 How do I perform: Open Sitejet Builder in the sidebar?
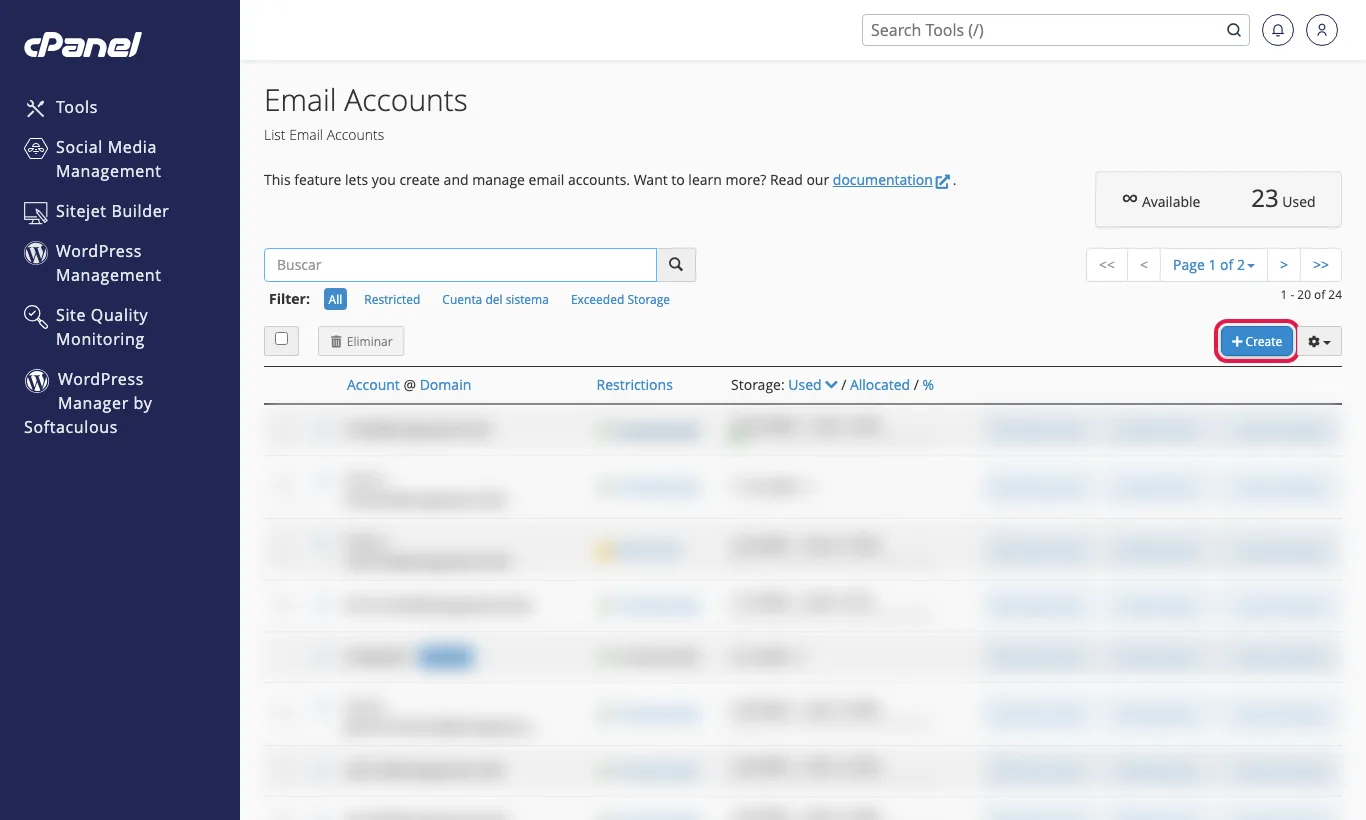pyautogui.click(x=112, y=211)
